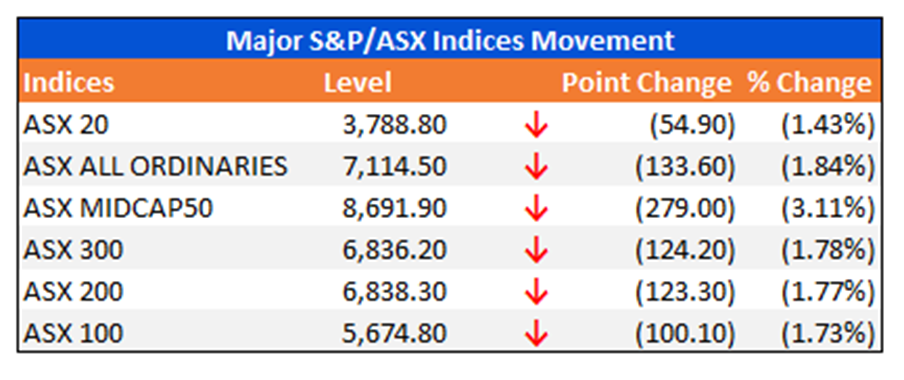Select the Point Change column header
This screenshot has height=380, width=904.
646,83
